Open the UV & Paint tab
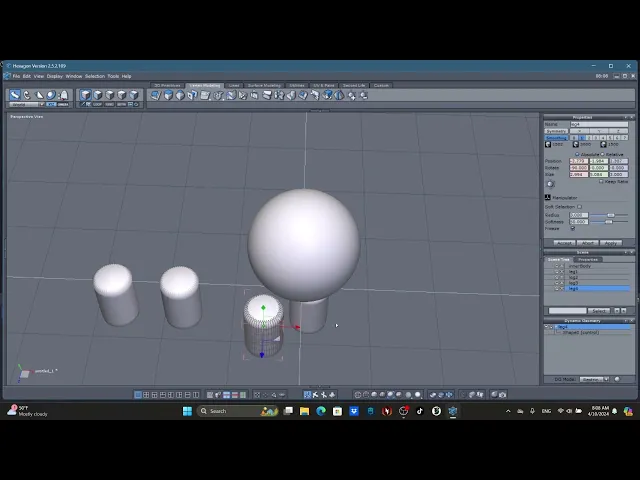The width and height of the screenshot is (640, 480). tap(324, 85)
